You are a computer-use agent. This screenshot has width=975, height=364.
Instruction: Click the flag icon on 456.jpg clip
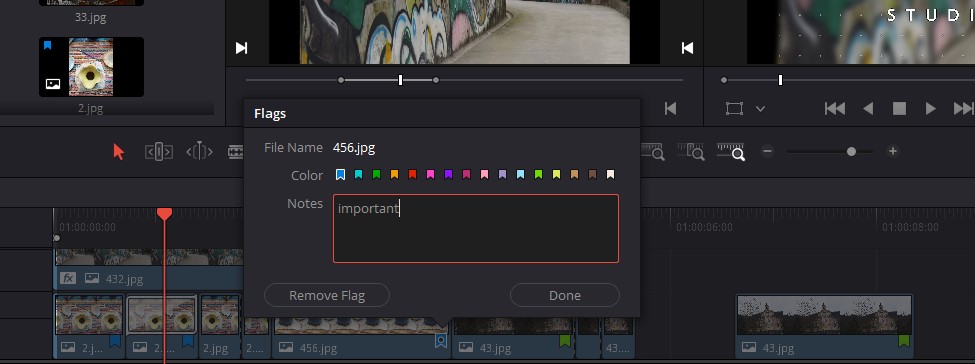tap(441, 340)
